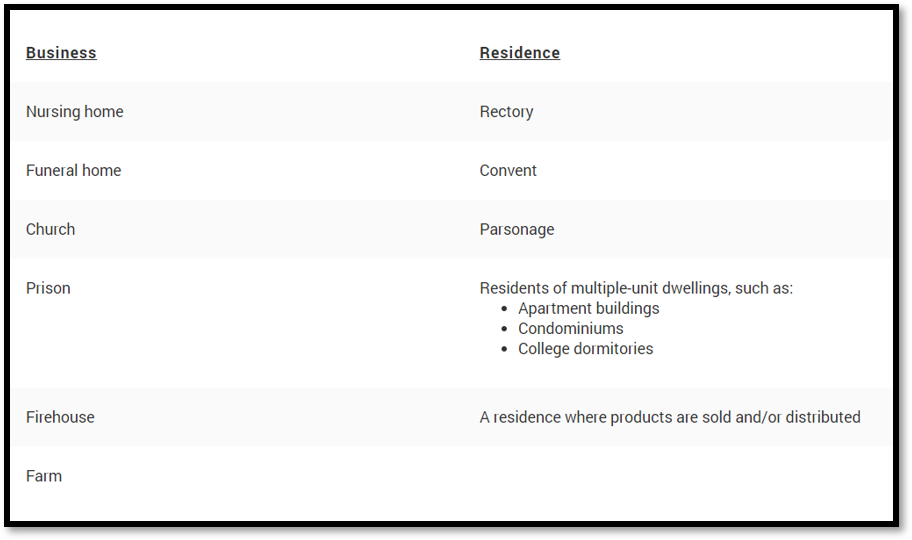Click the Residence column header

(519, 53)
